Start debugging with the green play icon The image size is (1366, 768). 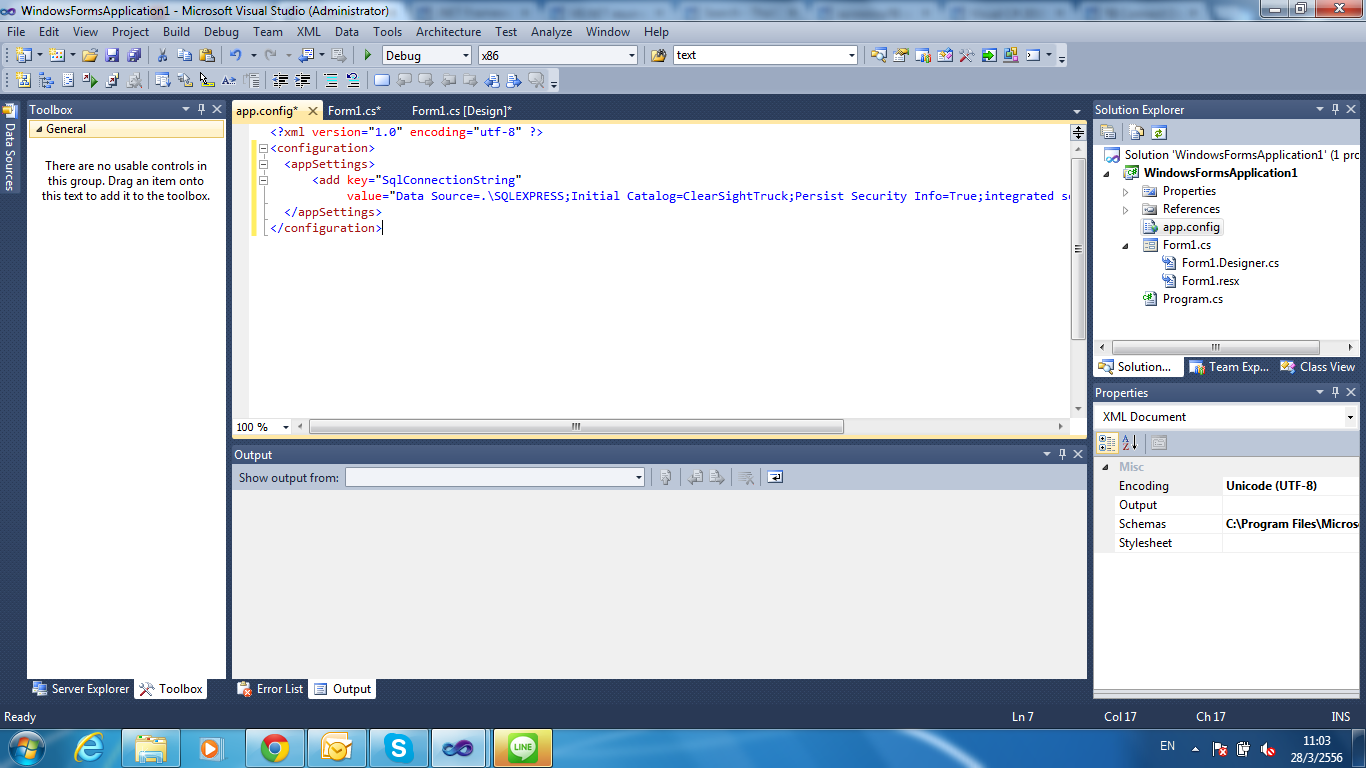click(x=368, y=55)
